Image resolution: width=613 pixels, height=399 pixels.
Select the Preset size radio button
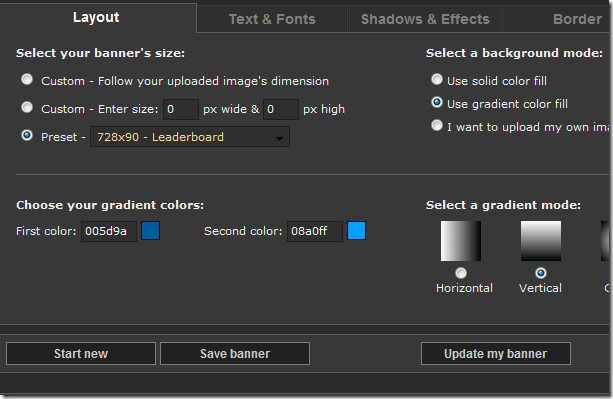[x=27, y=135]
